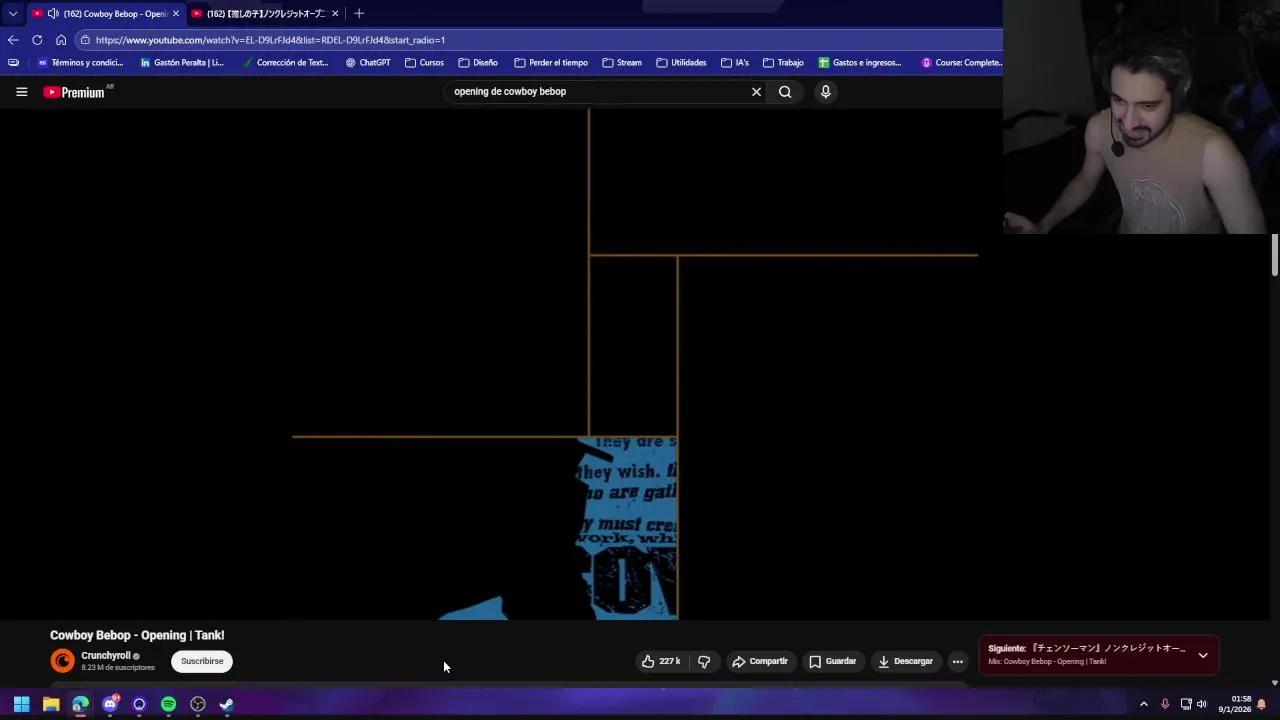Switch to the Cowboy Bebop Opening tab
The image size is (1280, 720).
point(105,14)
